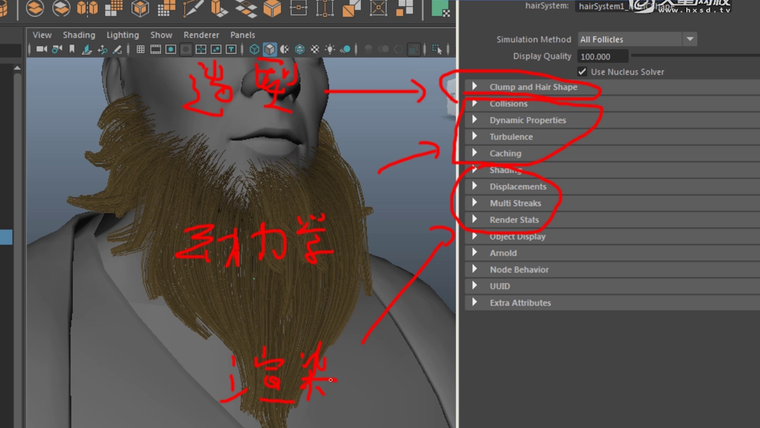The width and height of the screenshot is (760, 428).
Task: Open the Lighting panel menu
Action: (x=123, y=35)
